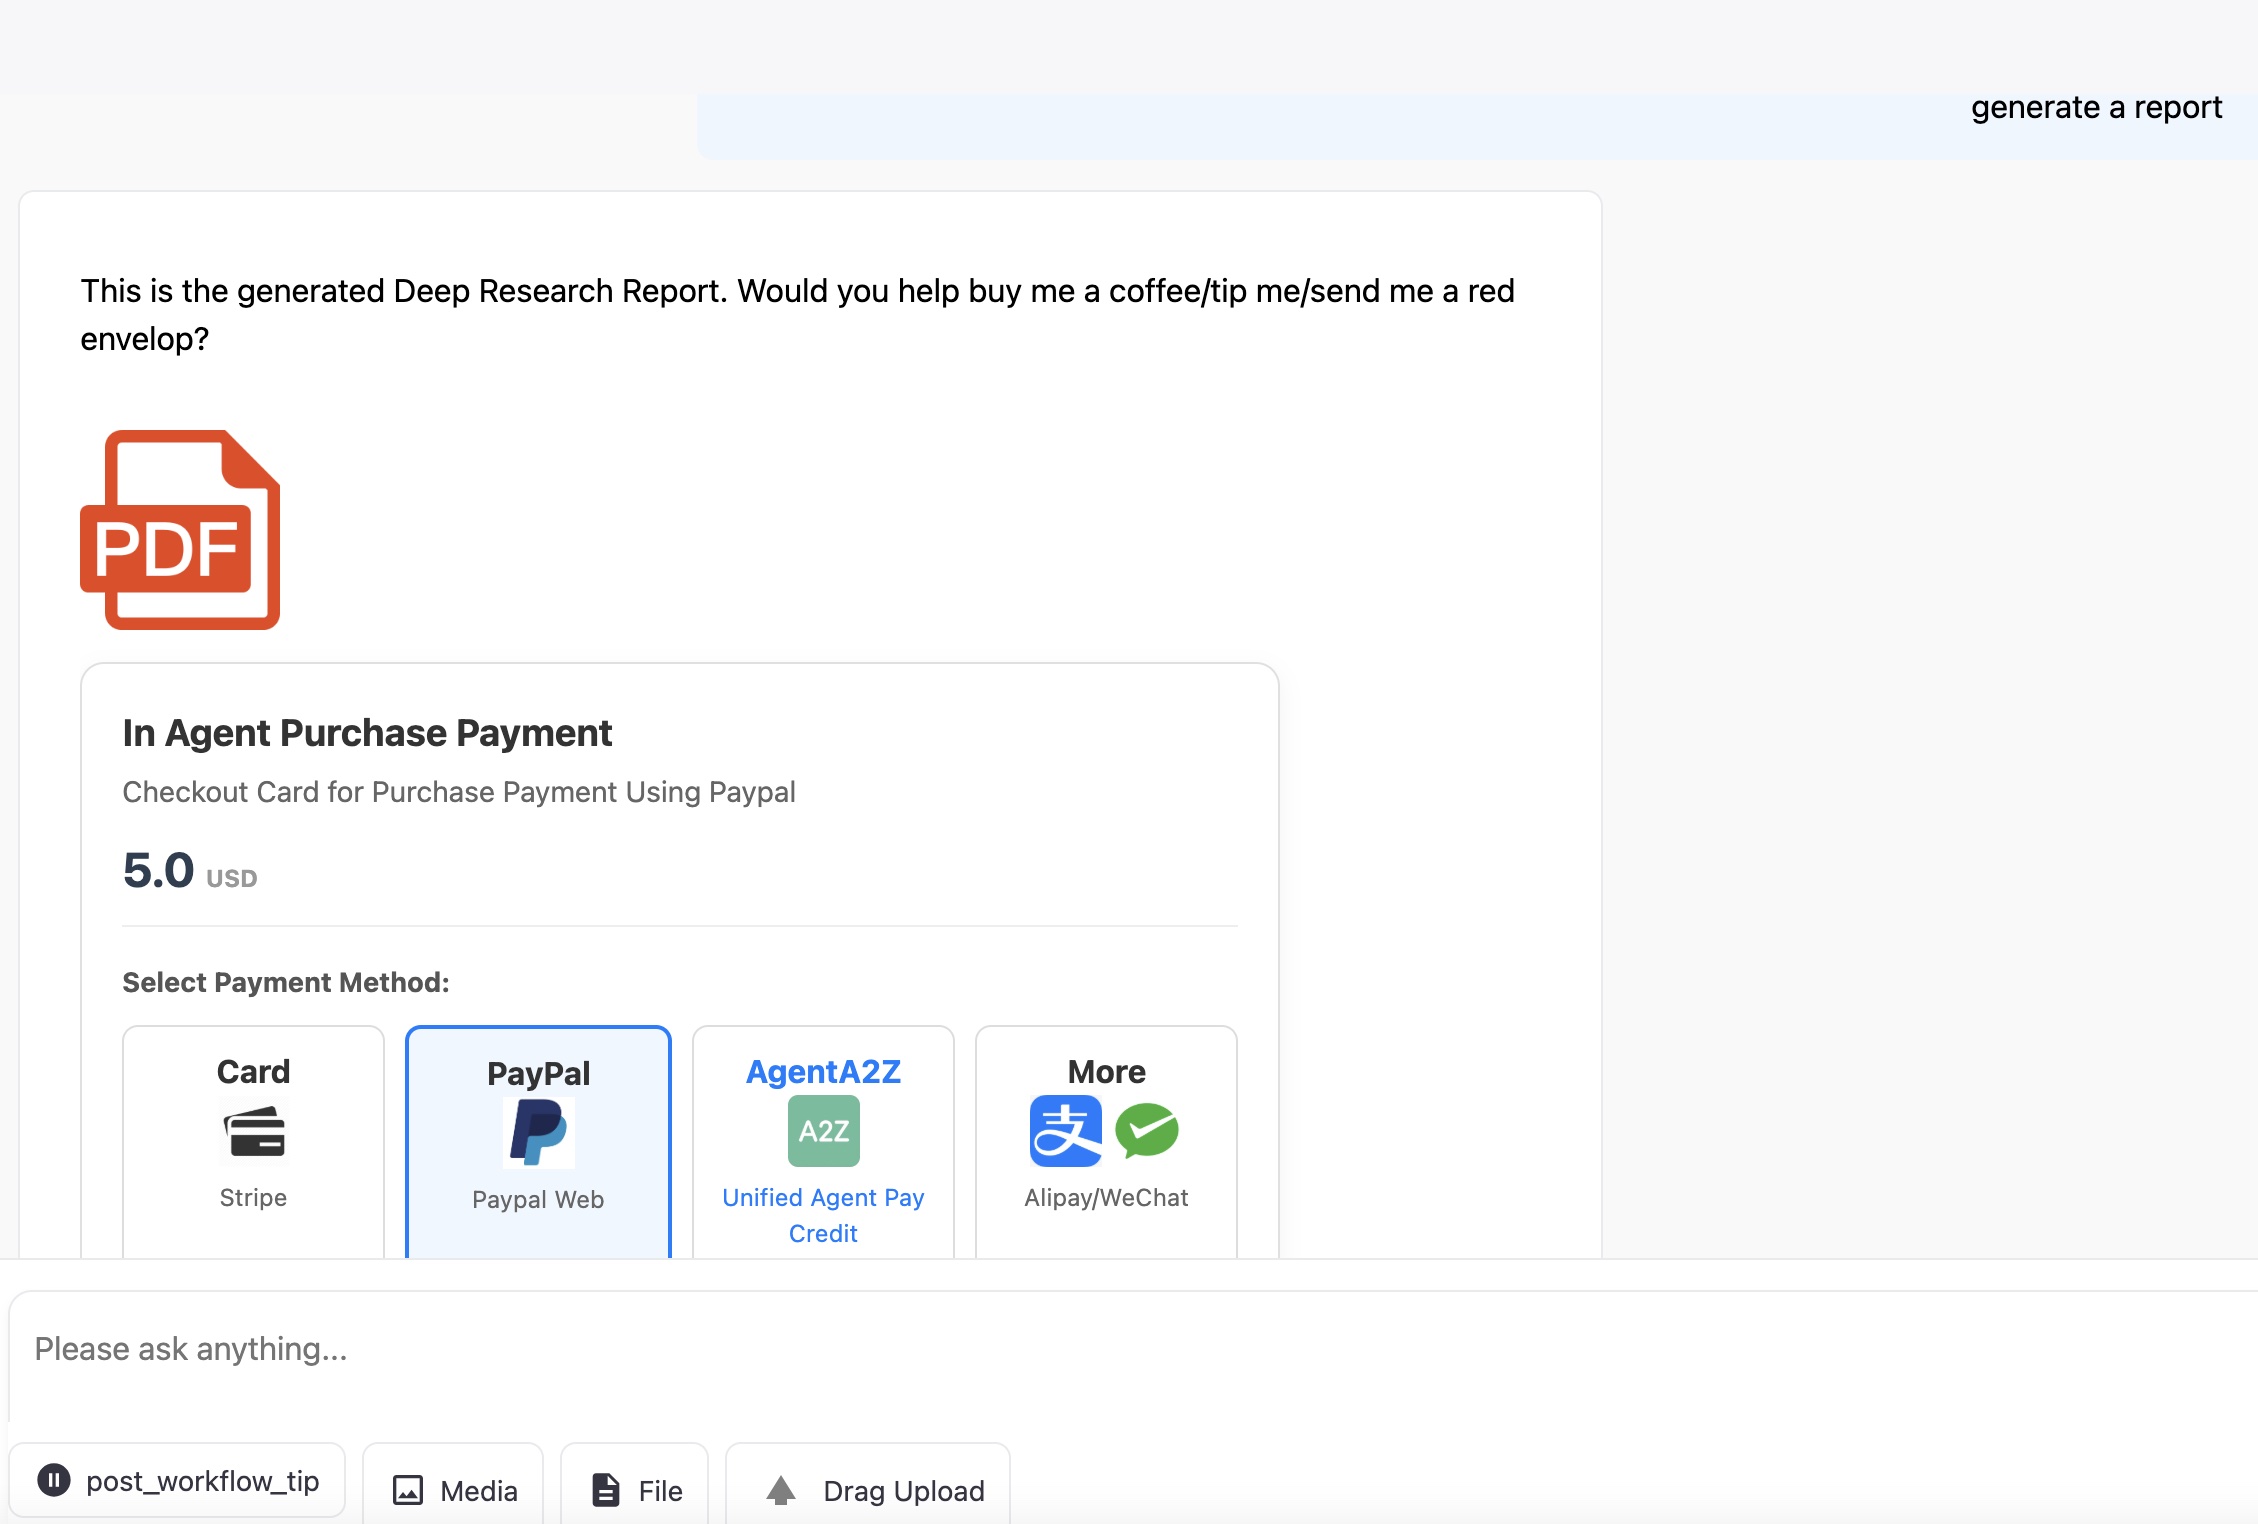Click the WeChat Pay icon
Image resolution: width=2258 pixels, height=1524 pixels.
point(1146,1131)
